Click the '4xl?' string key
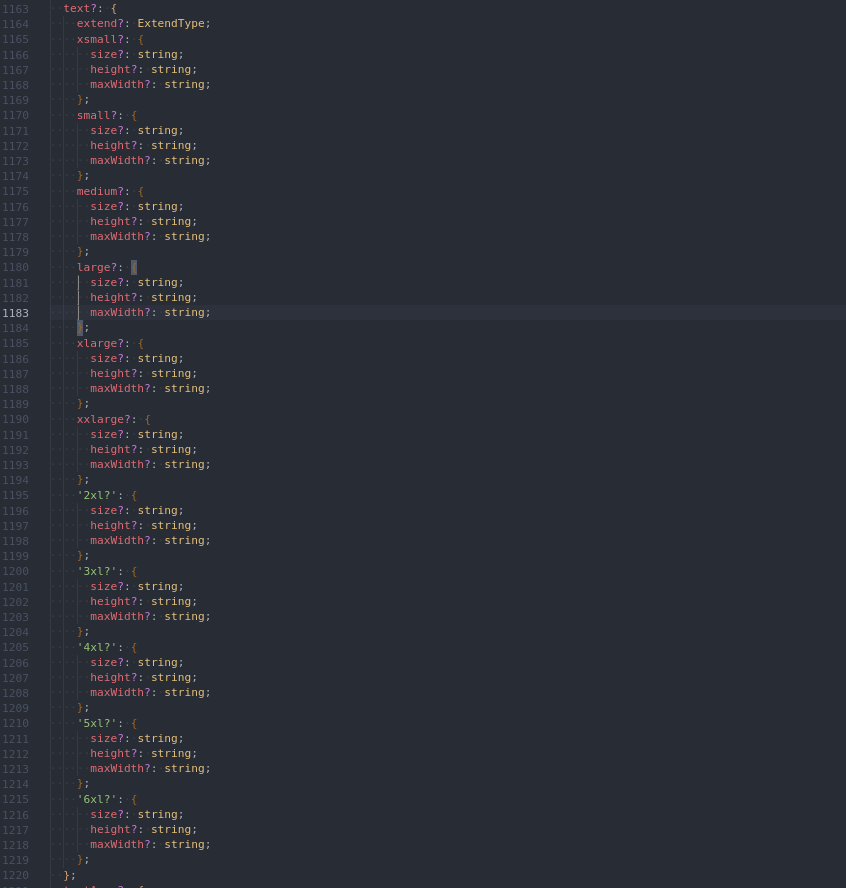Viewport: 846px width, 888px height. pyautogui.click(x=97, y=647)
